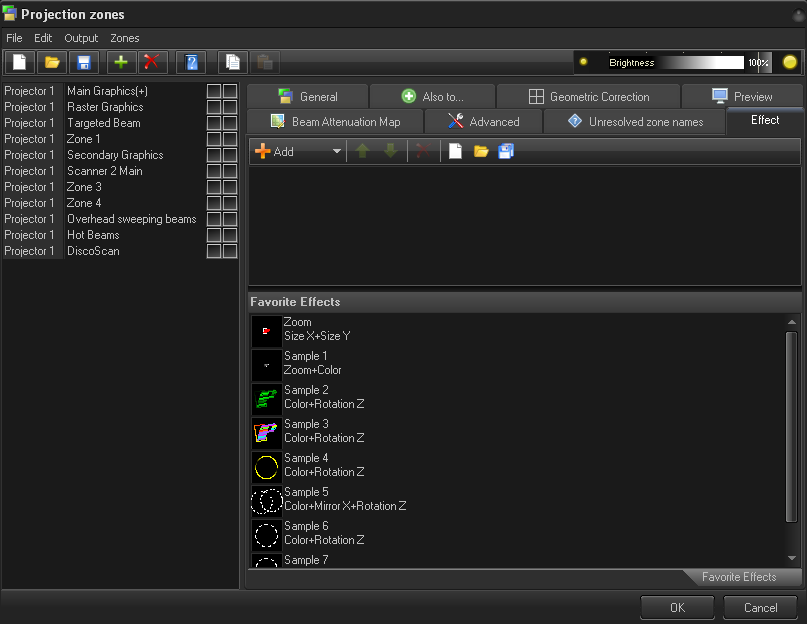Click the Projection zones window title icon

[x=10, y=14]
